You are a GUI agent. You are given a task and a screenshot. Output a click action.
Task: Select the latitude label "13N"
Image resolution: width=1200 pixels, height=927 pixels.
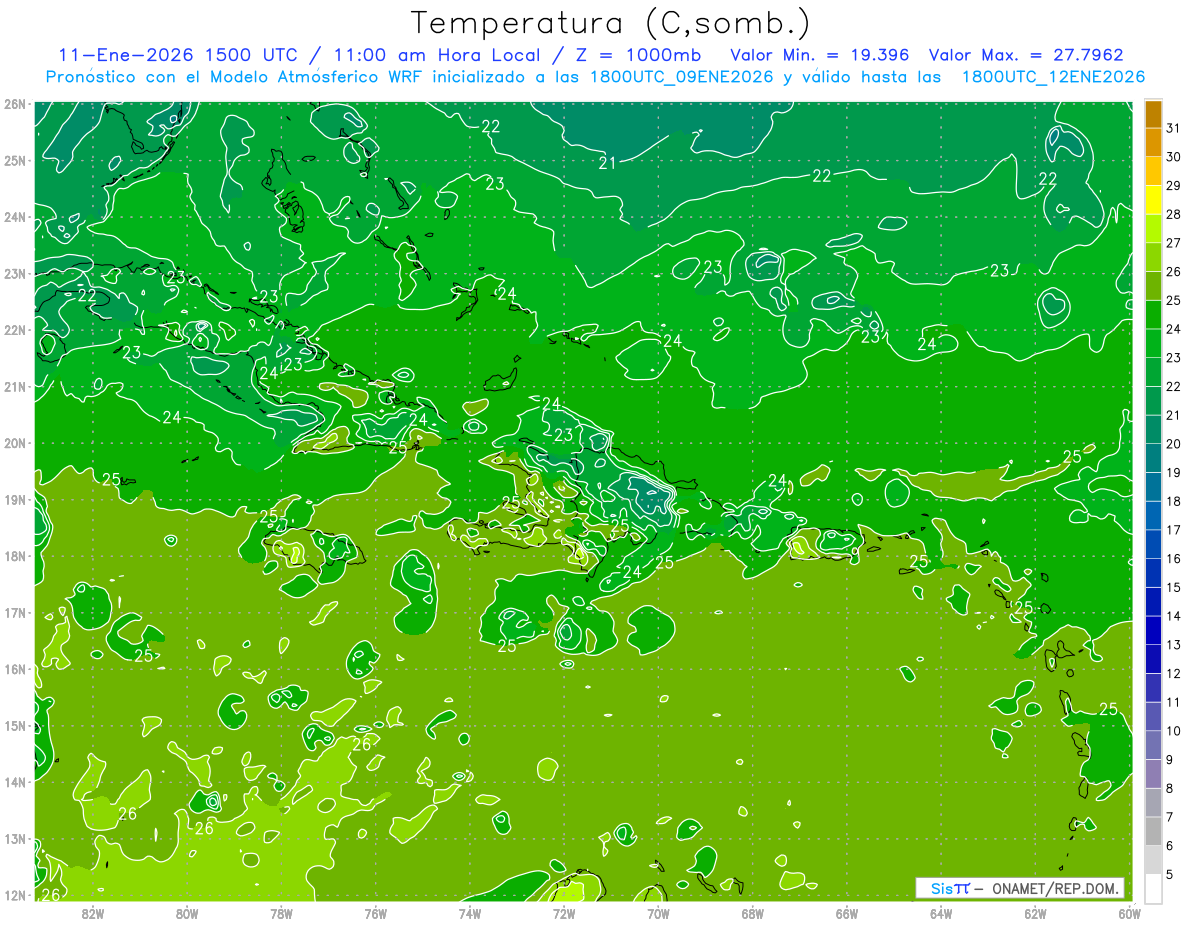click(14, 838)
